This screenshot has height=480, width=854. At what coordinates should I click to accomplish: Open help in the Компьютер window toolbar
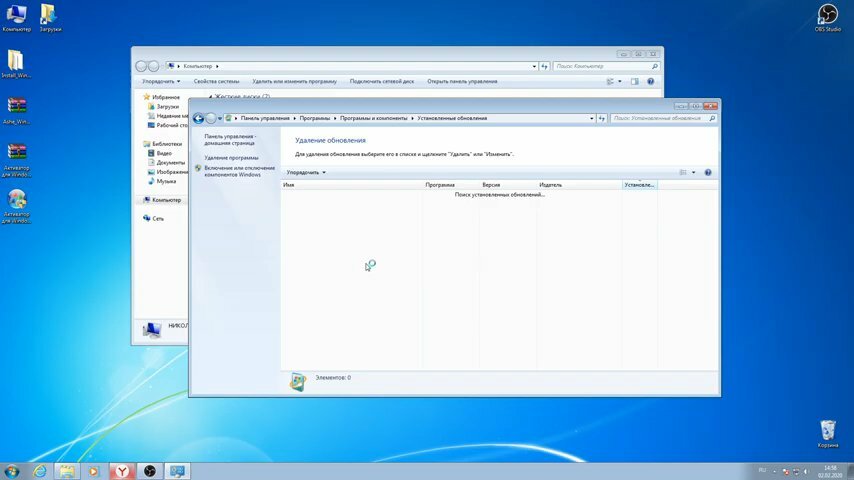[650, 81]
